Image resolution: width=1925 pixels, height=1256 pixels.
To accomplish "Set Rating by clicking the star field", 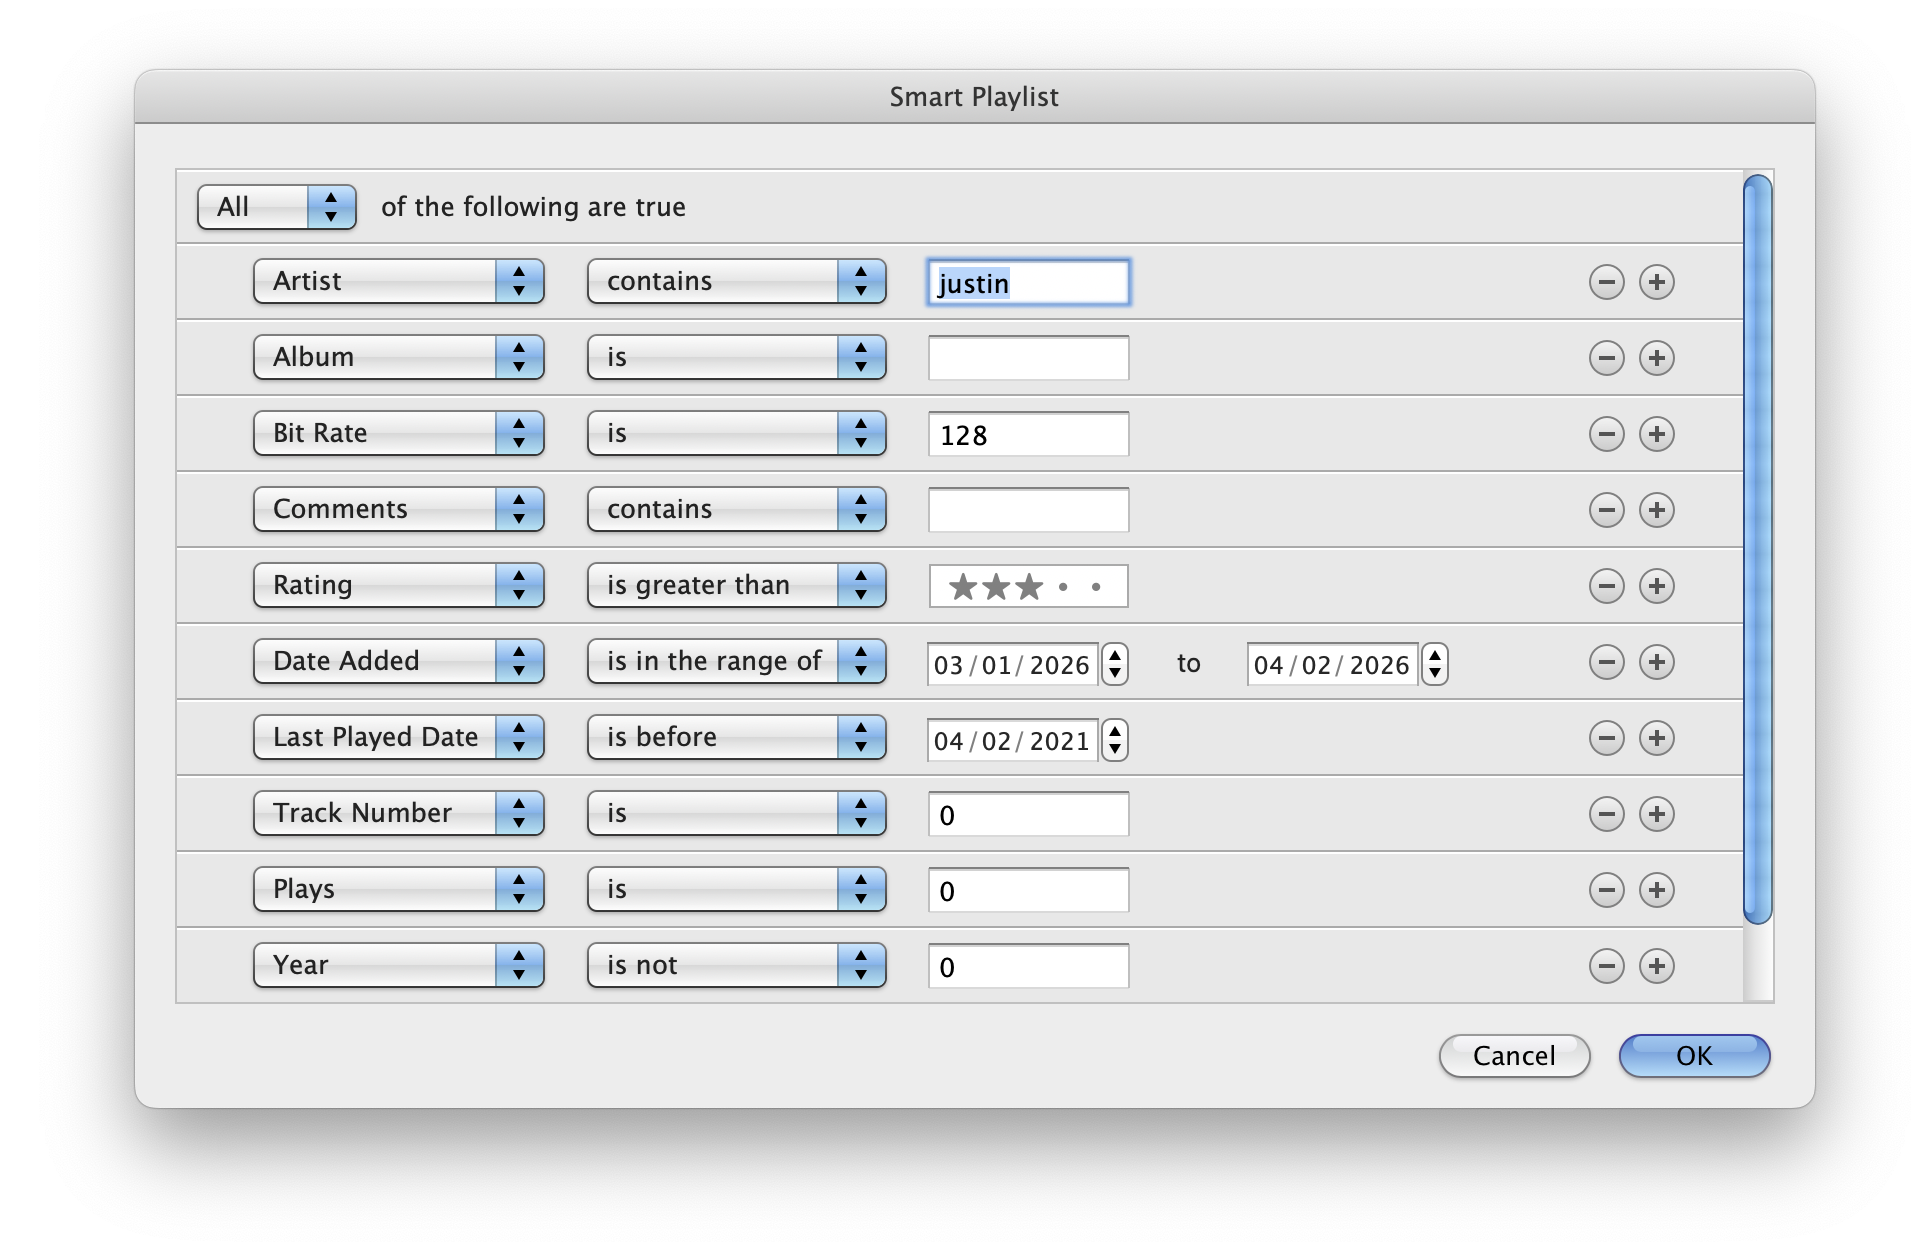I will (x=1028, y=586).
